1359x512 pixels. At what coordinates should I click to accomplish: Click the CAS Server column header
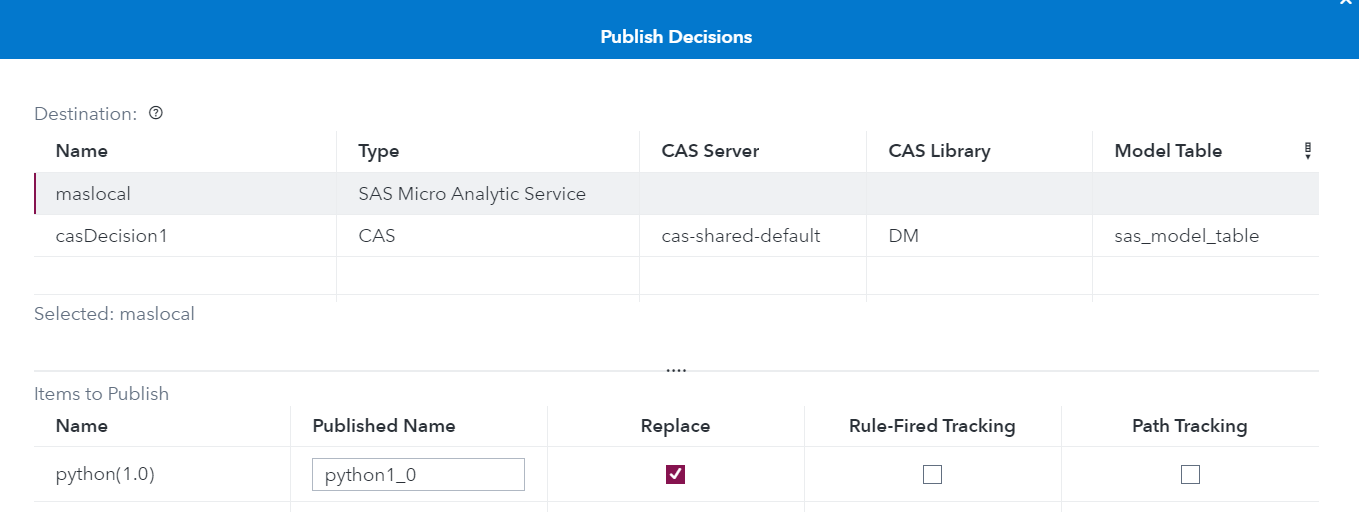[710, 151]
